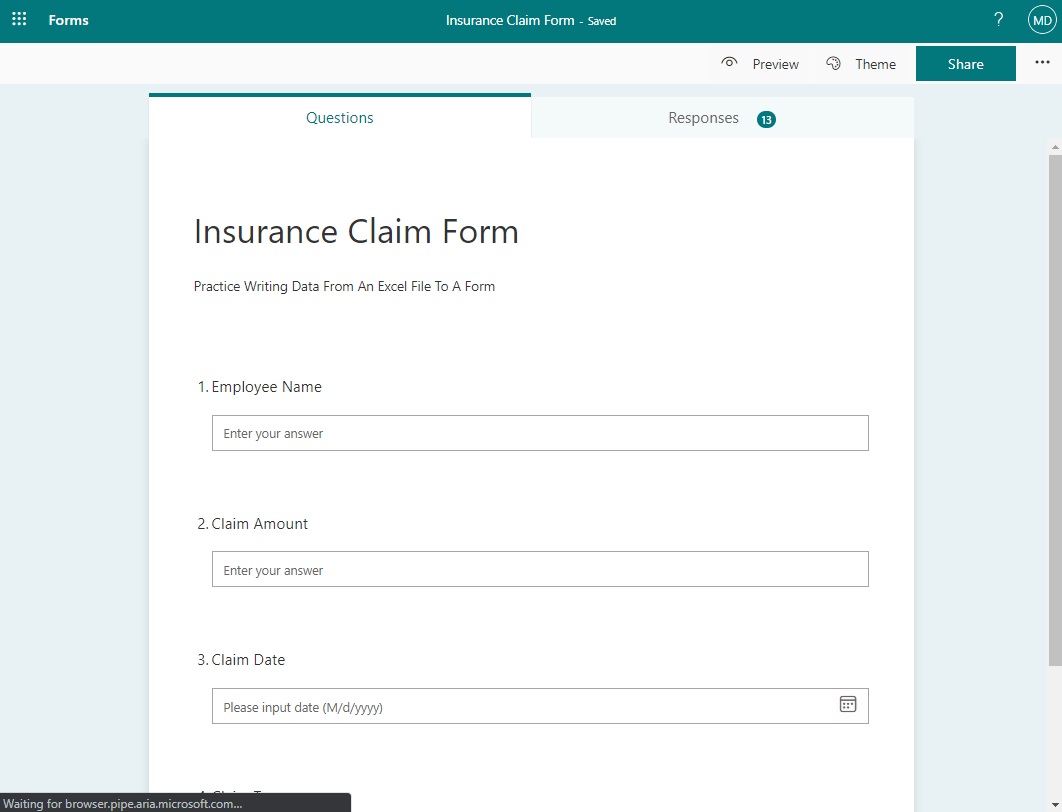Image resolution: width=1062 pixels, height=812 pixels.
Task: Click the Claim Amount answer field
Action: (x=539, y=569)
